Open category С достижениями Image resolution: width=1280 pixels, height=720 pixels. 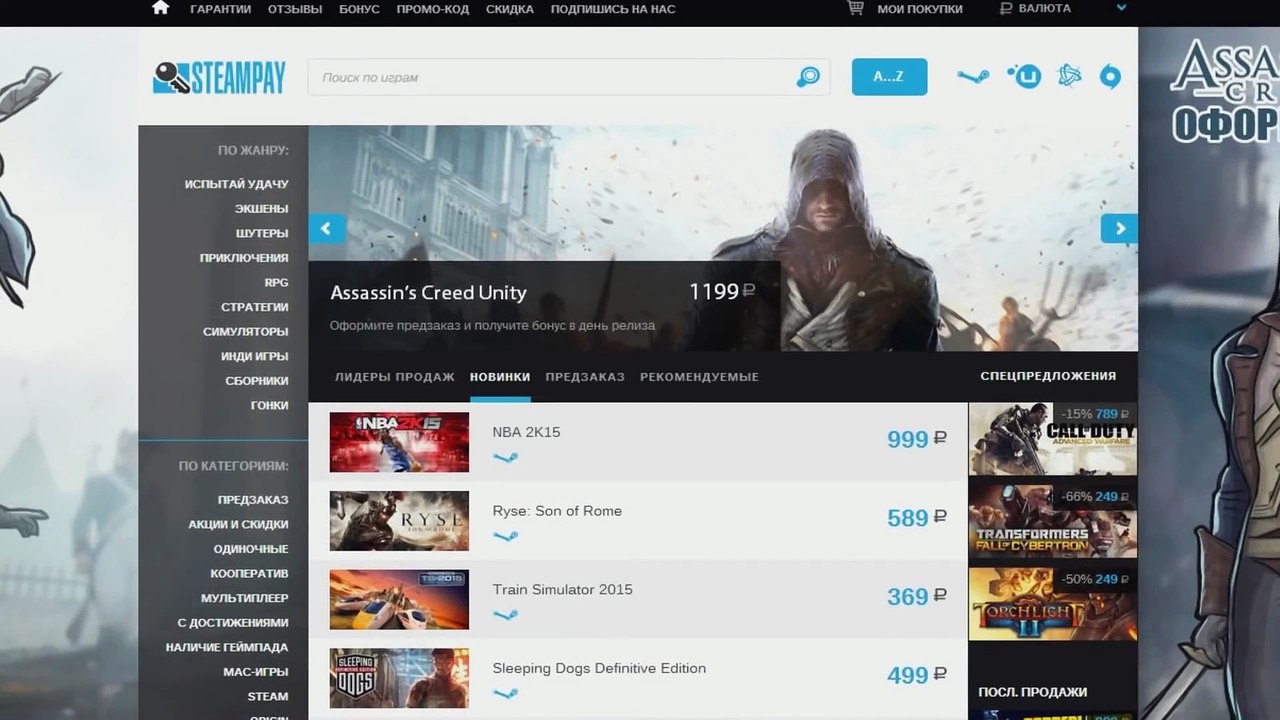(233, 623)
